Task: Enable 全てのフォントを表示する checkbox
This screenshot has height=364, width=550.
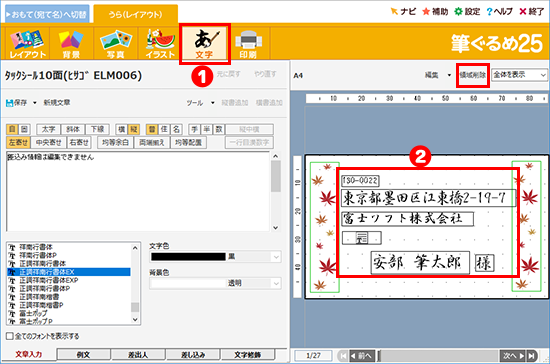Action: coord(10,336)
